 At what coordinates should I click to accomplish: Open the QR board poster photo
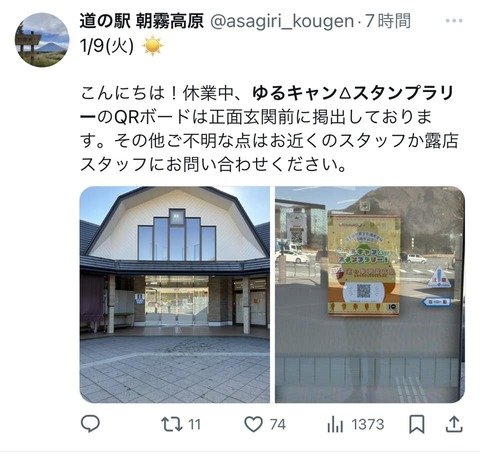[x=370, y=295]
